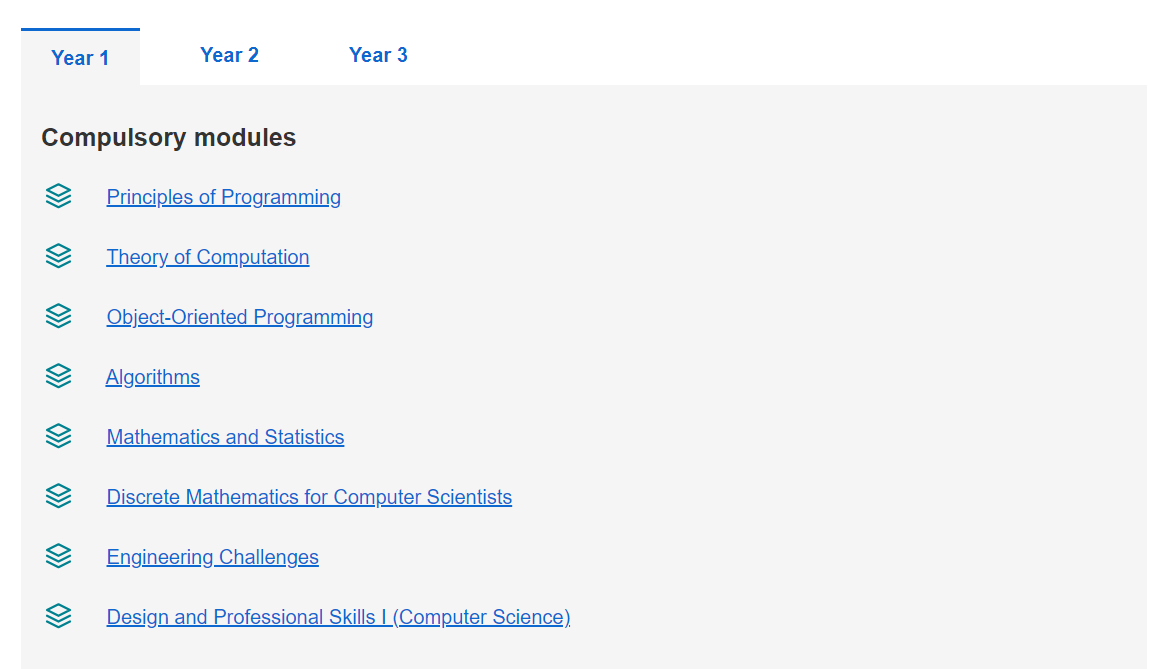Switch to the Year 3 tab
The height and width of the screenshot is (669, 1149).
[378, 55]
